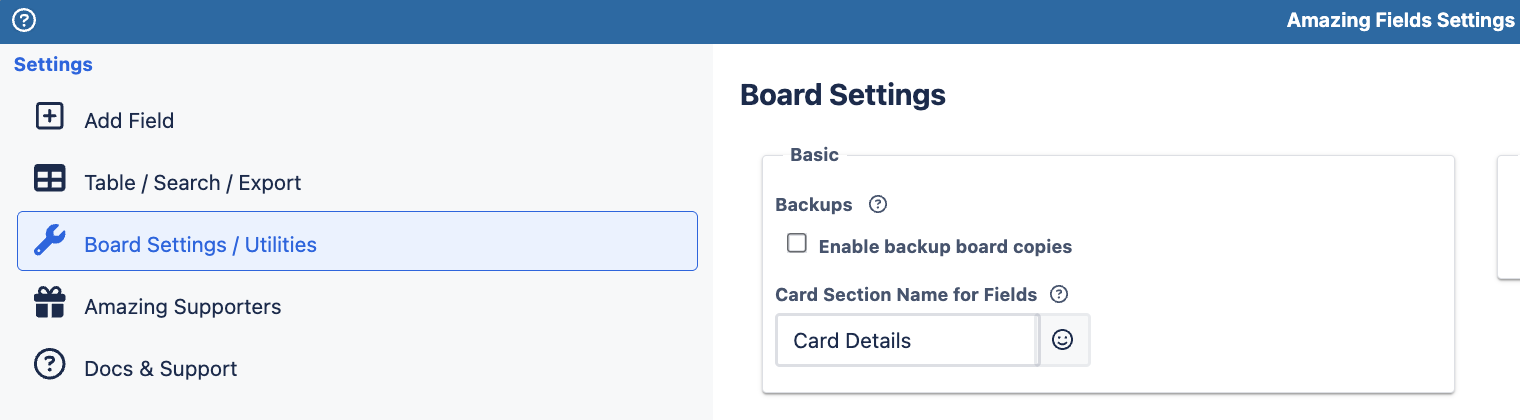Click the table grid icon in the sidebar

[x=49, y=178]
